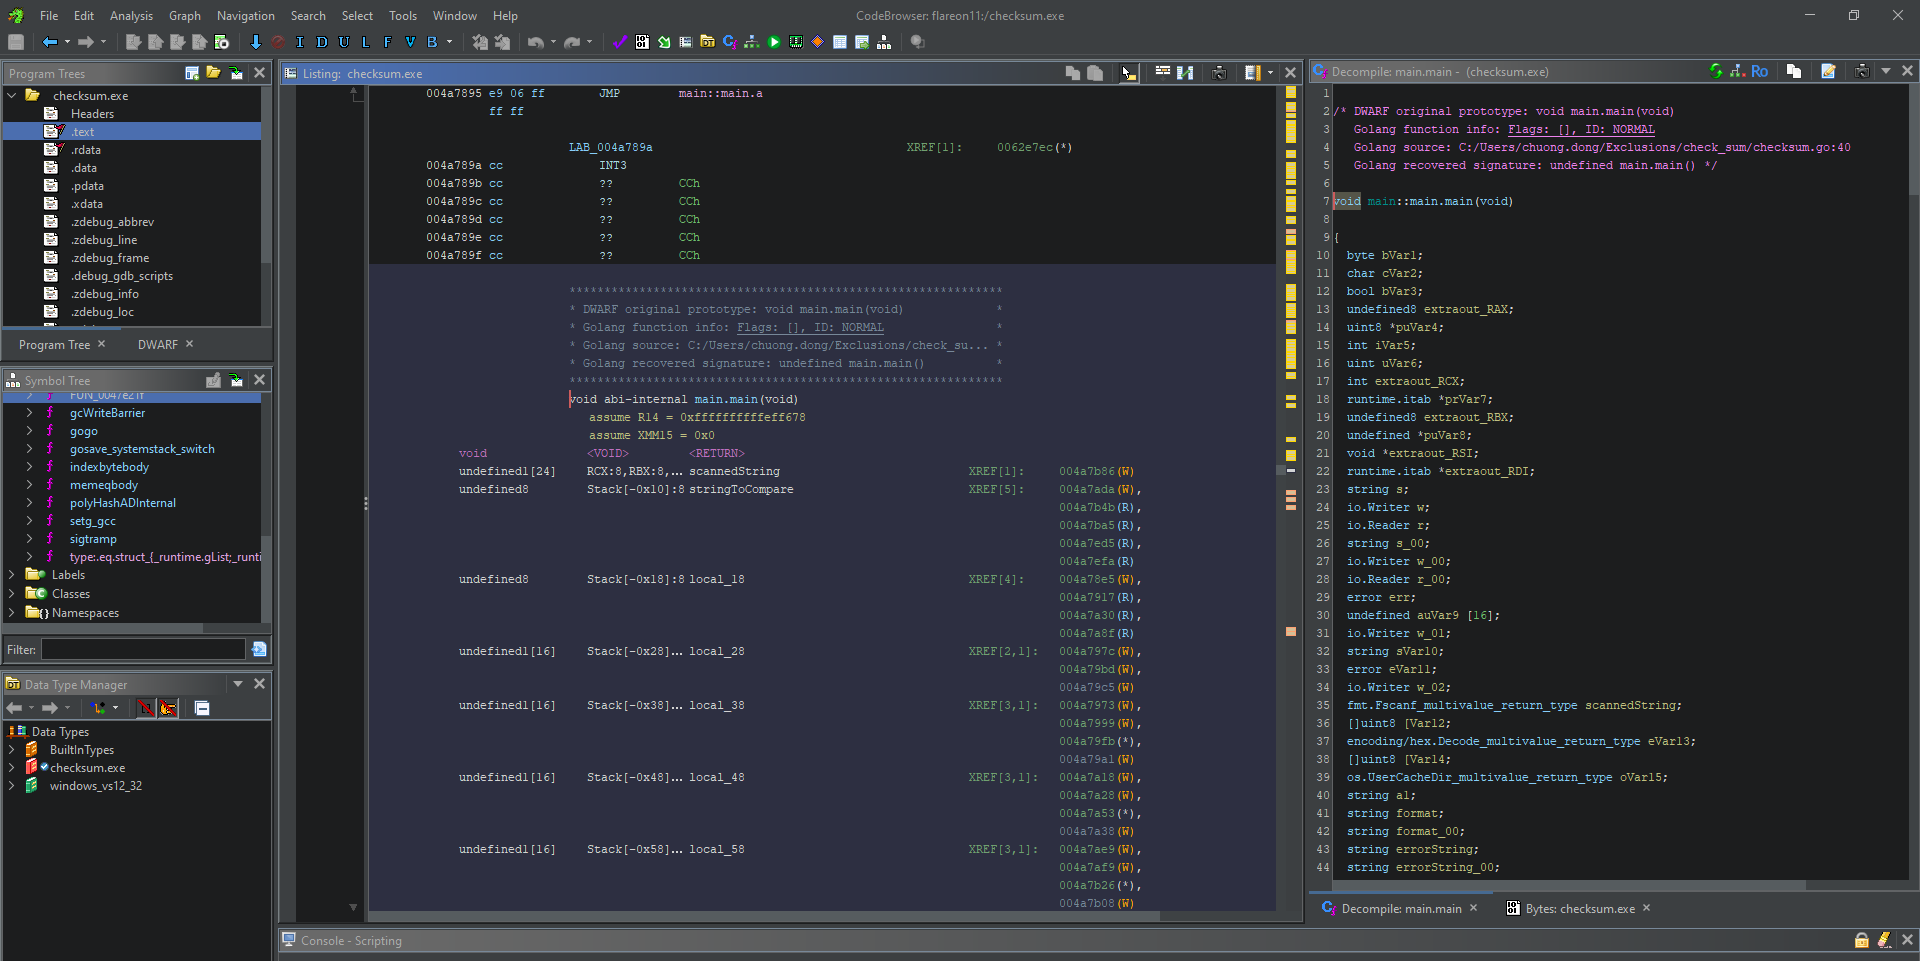Expand the BuiltInTypes data type node
This screenshot has width=1920, height=961.
pyautogui.click(x=11, y=750)
